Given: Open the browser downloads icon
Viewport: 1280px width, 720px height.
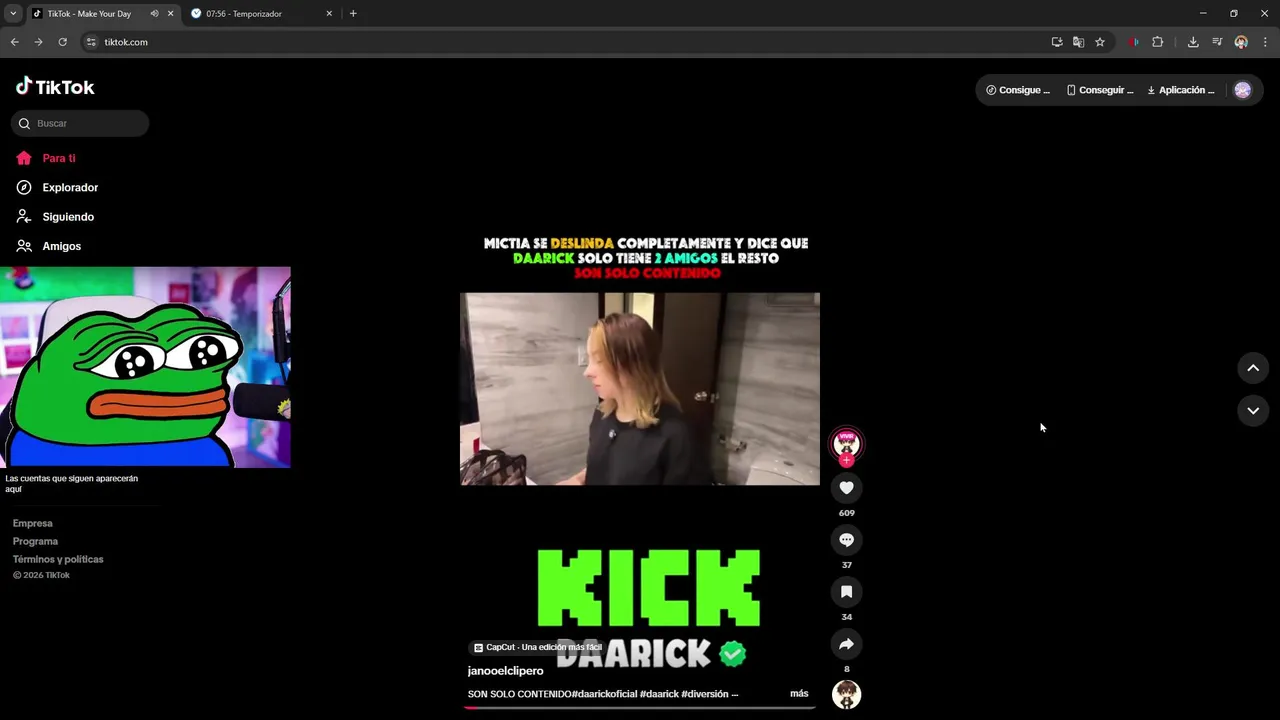Looking at the screenshot, I should click(1193, 42).
